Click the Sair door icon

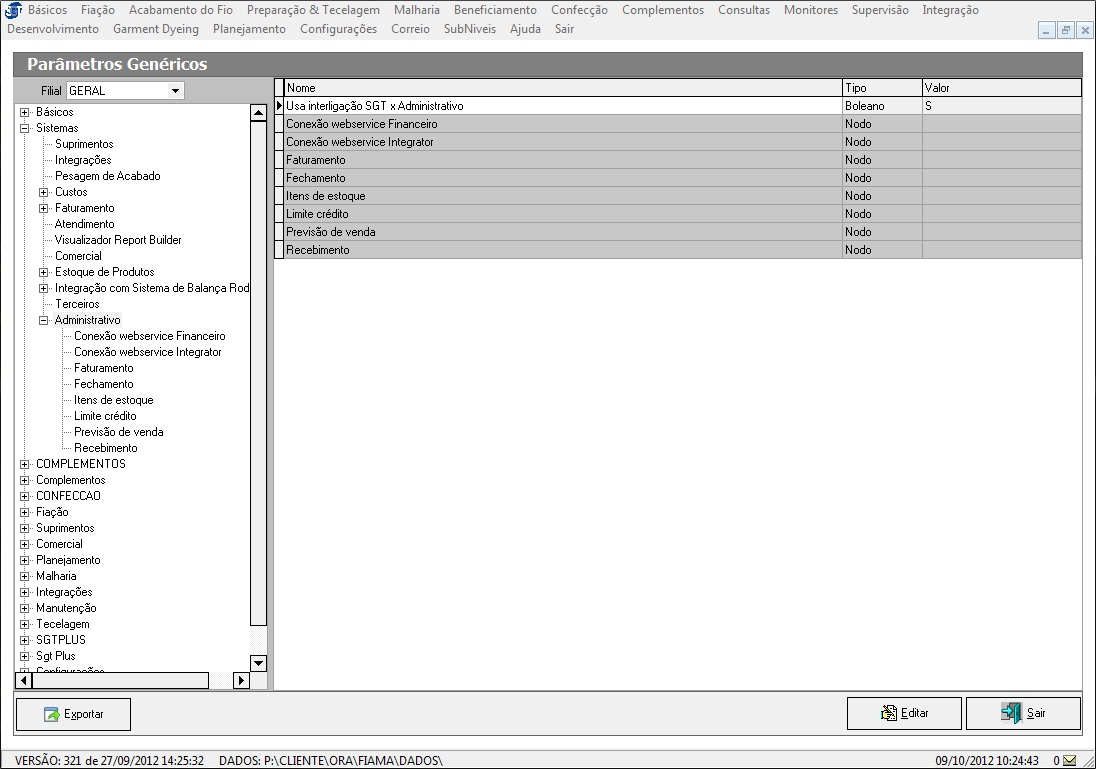(1011, 713)
